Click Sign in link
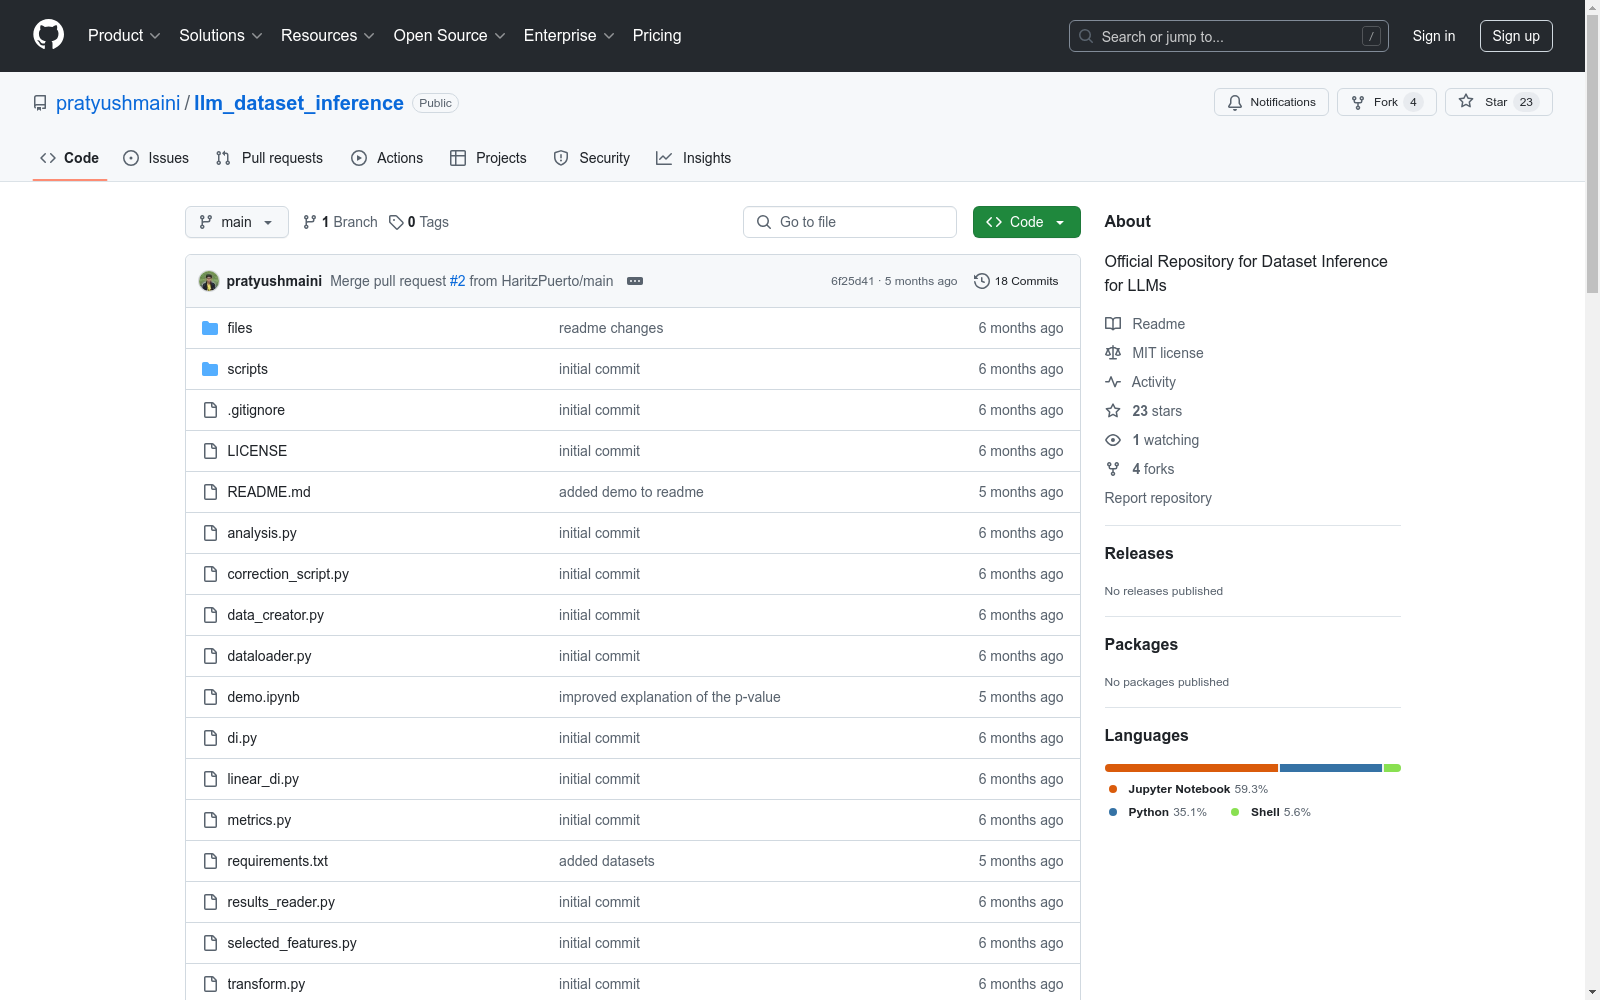The height and width of the screenshot is (1000, 1600). 1434,36
